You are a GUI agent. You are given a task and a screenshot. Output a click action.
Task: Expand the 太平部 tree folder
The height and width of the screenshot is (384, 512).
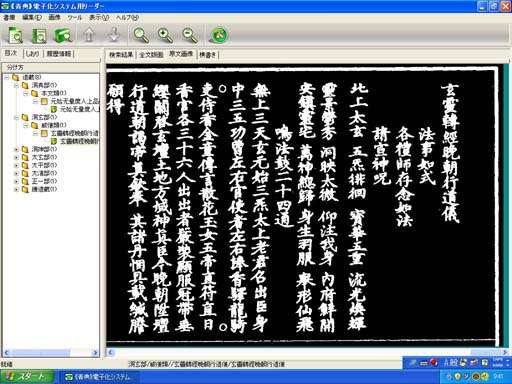coord(16,165)
